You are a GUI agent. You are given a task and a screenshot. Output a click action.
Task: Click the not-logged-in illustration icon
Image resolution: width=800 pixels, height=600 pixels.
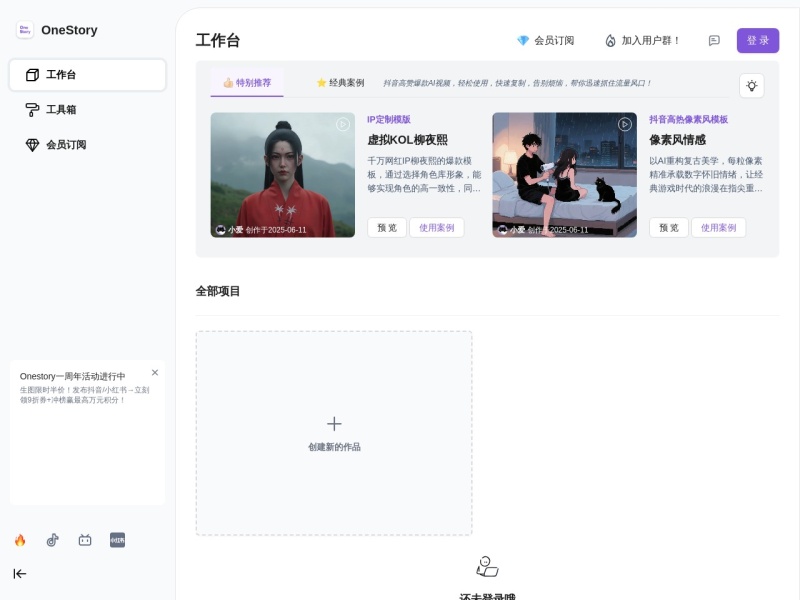[x=487, y=567]
